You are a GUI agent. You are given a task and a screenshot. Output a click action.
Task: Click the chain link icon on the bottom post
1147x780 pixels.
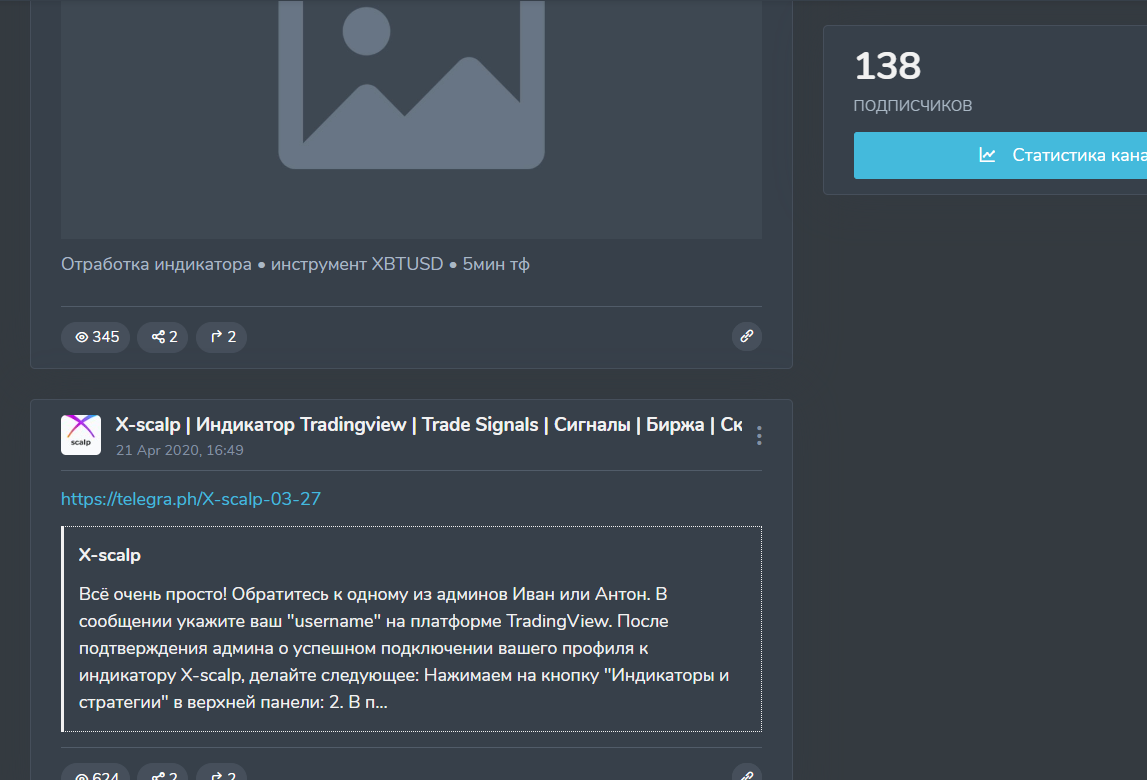(747, 775)
